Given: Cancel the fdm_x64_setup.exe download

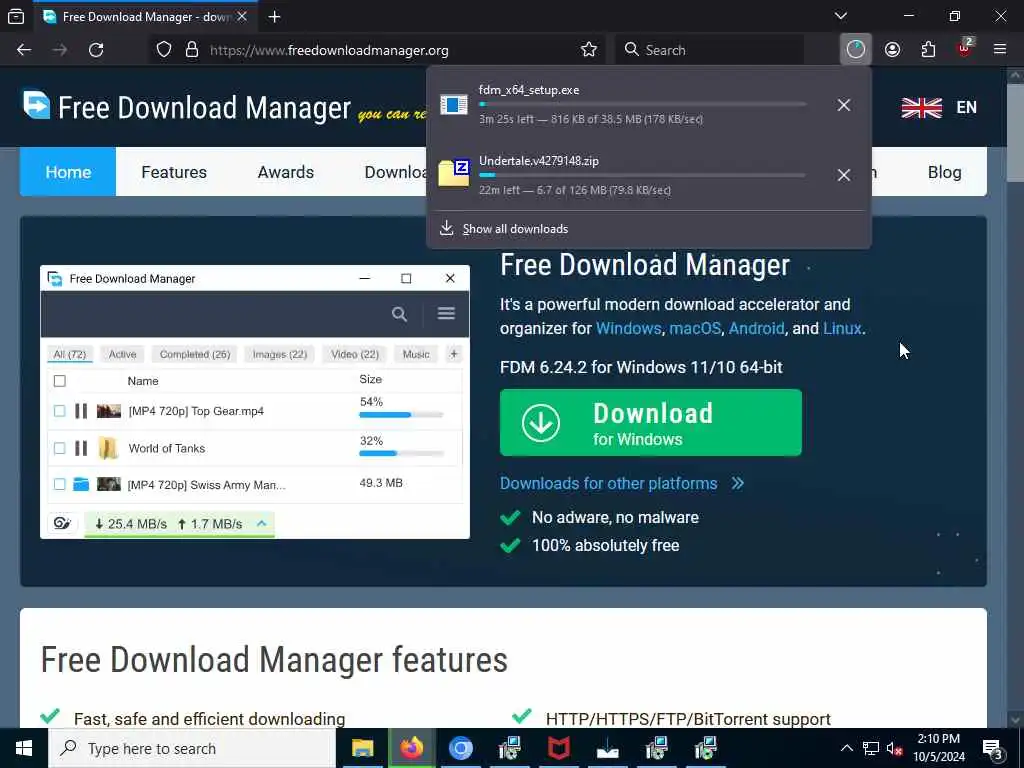Looking at the screenshot, I should click(844, 105).
